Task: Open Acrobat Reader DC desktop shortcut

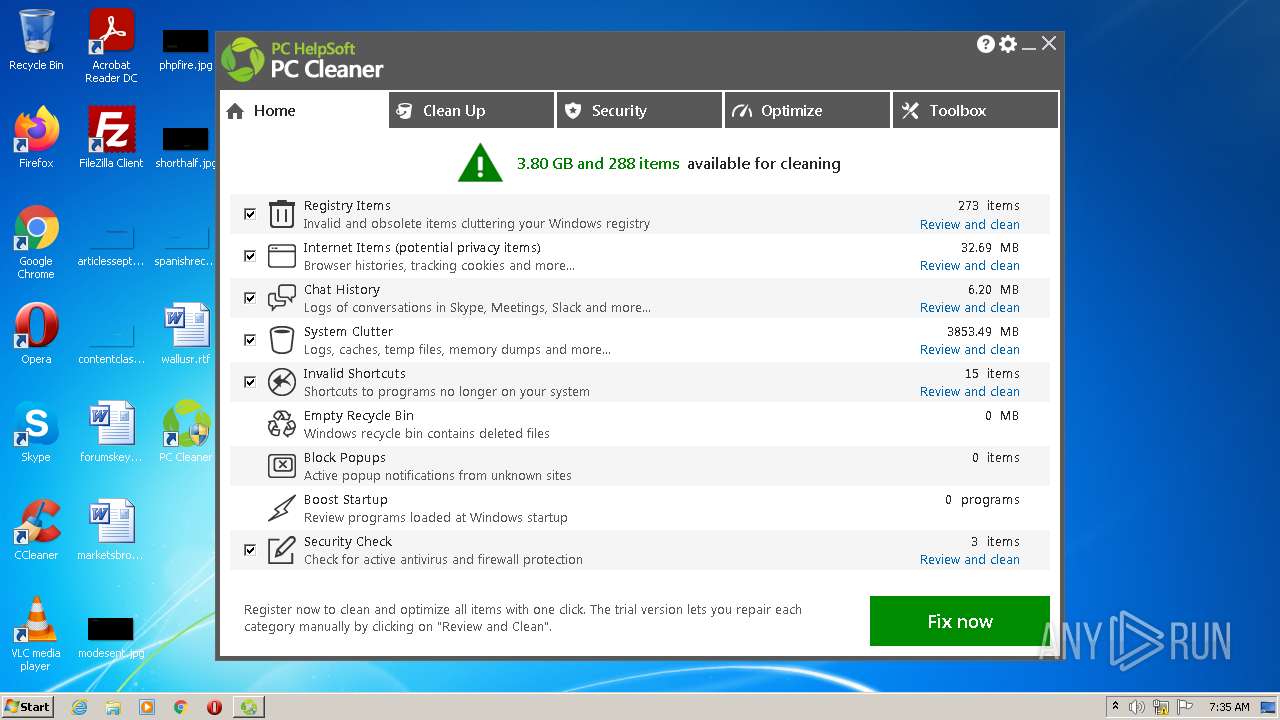Action: point(111,46)
